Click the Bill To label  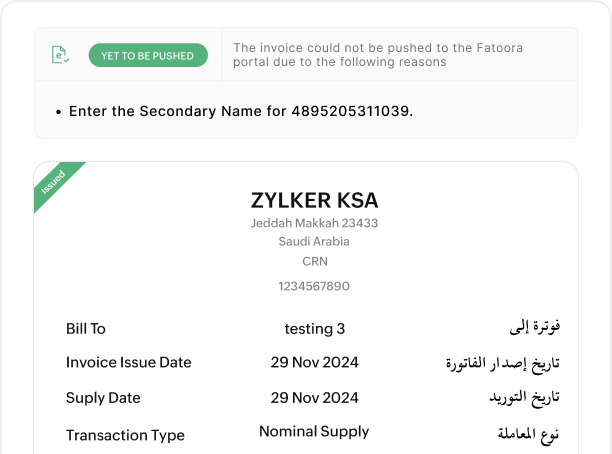click(x=86, y=329)
